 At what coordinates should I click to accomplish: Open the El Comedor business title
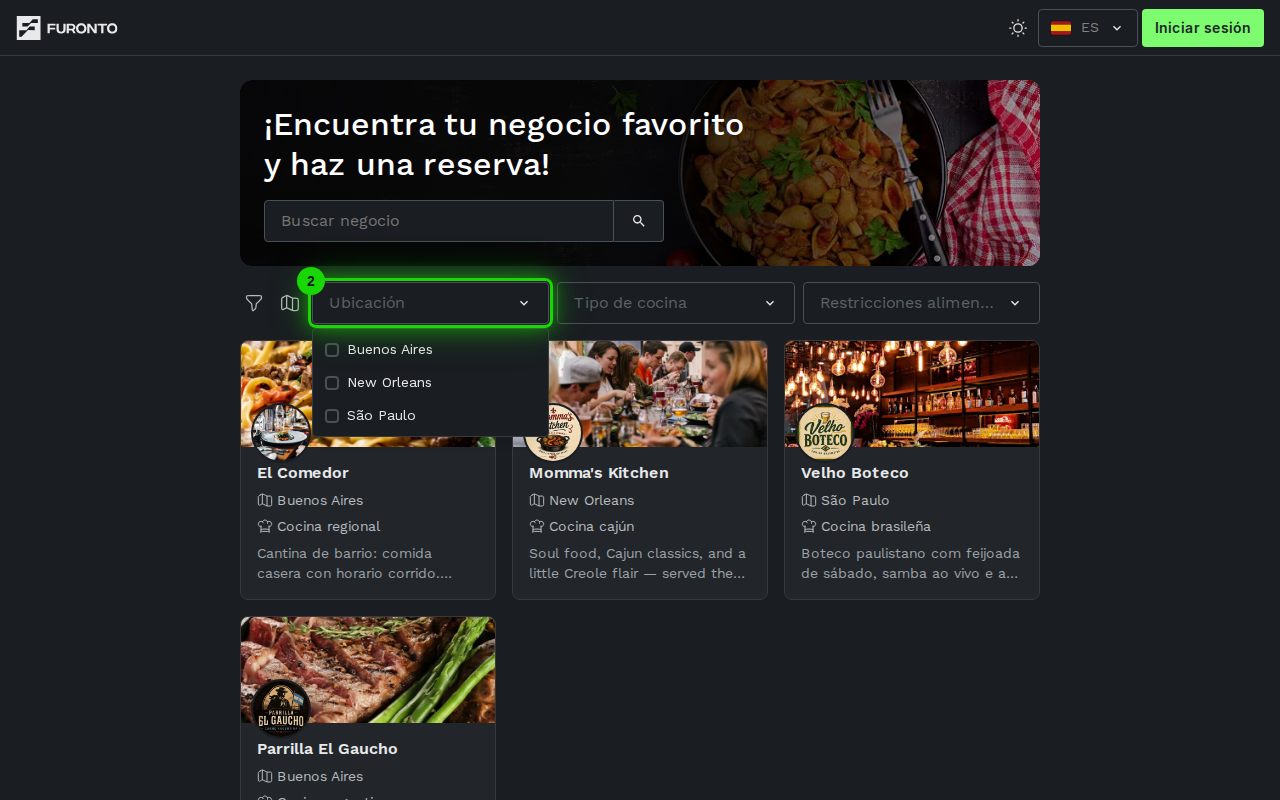coord(303,473)
